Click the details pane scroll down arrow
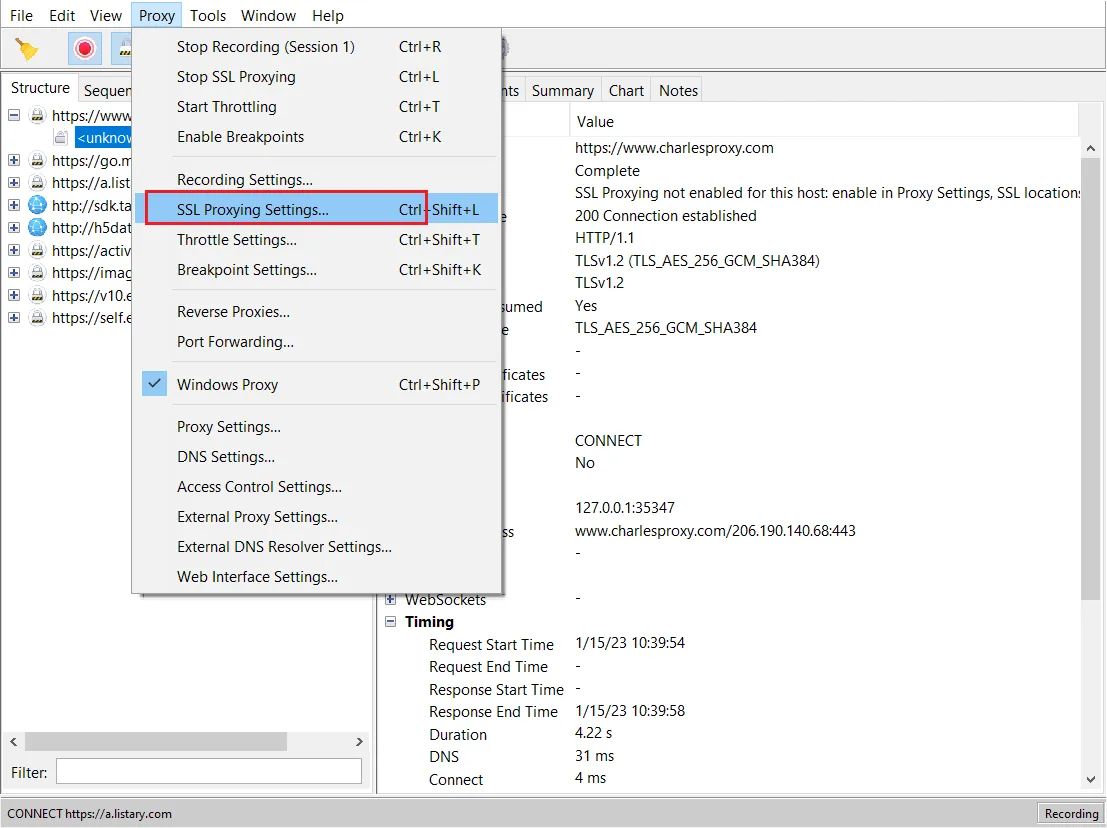The width and height of the screenshot is (1107, 828). tap(1091, 779)
